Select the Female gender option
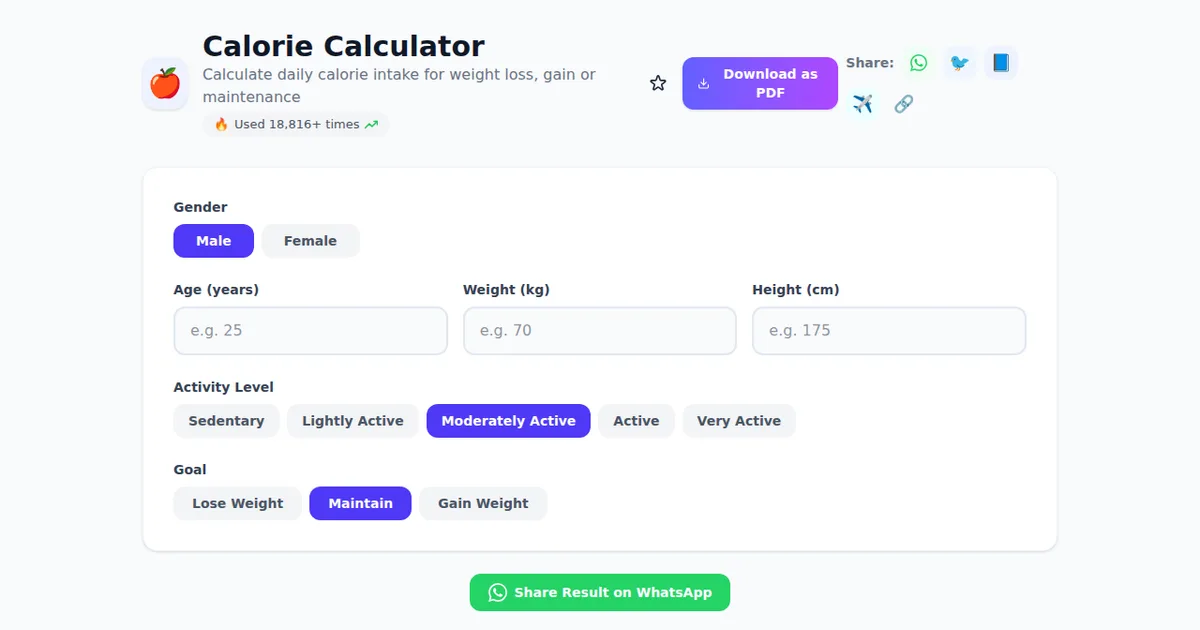The image size is (1200, 630). (310, 240)
